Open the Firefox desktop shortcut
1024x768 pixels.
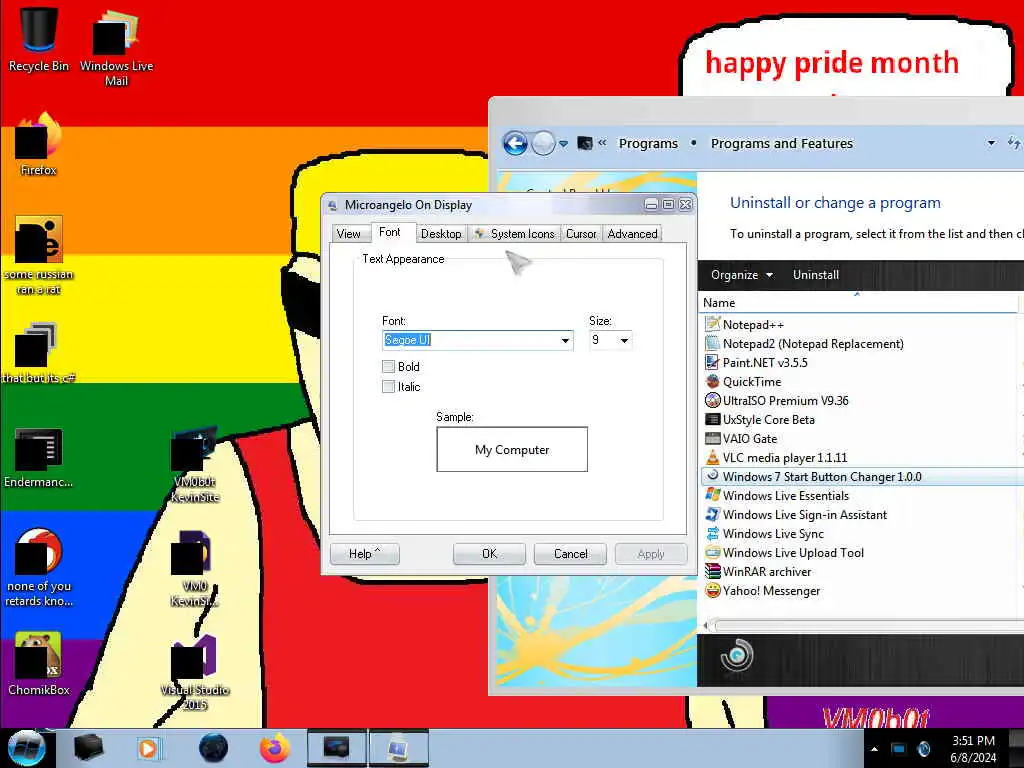pos(39,145)
